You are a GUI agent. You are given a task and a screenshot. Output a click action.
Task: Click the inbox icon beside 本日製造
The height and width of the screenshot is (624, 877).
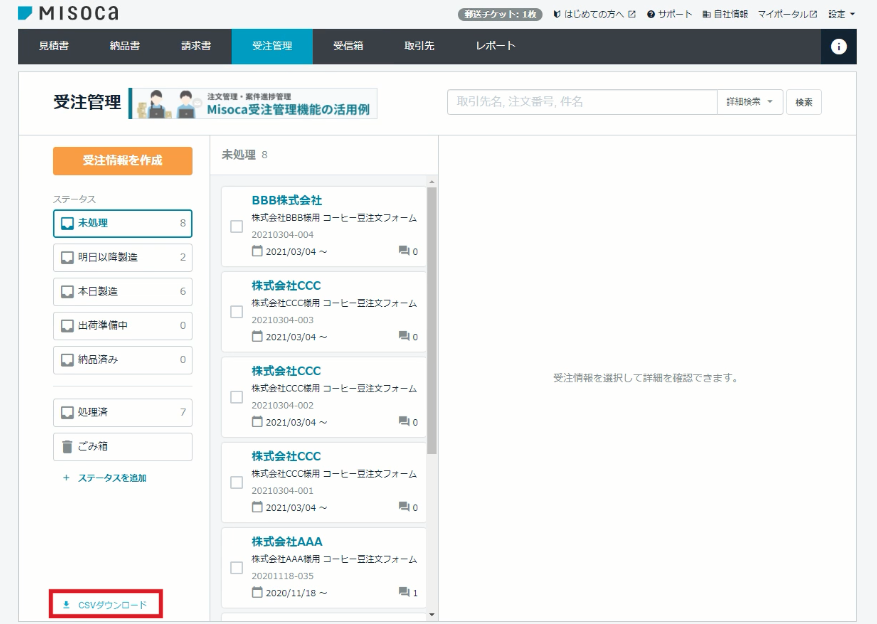(x=67, y=291)
